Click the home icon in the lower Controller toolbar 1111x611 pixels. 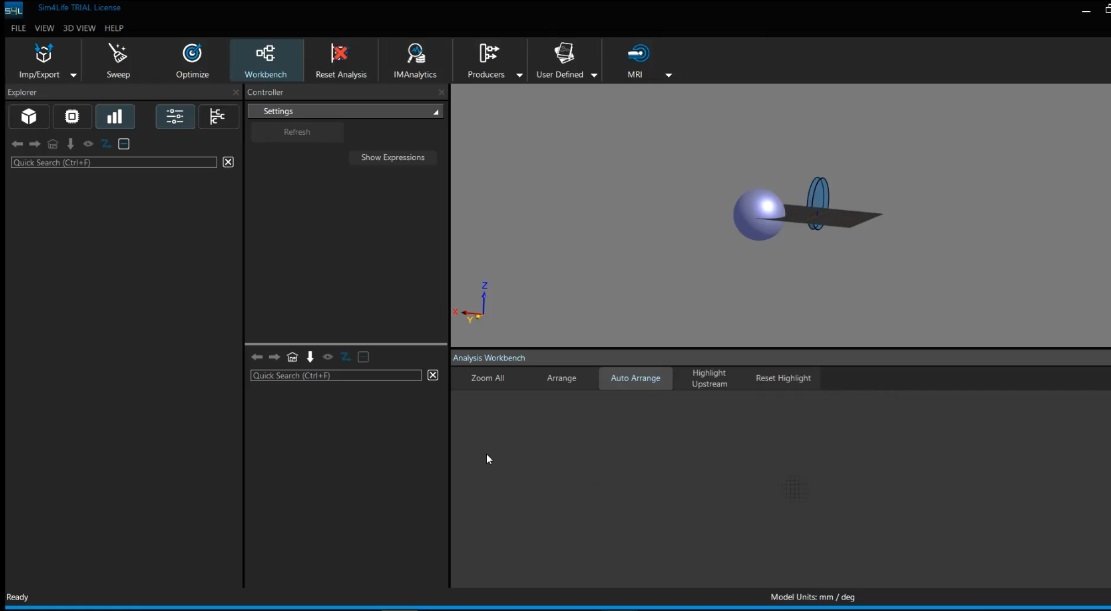[292, 357]
